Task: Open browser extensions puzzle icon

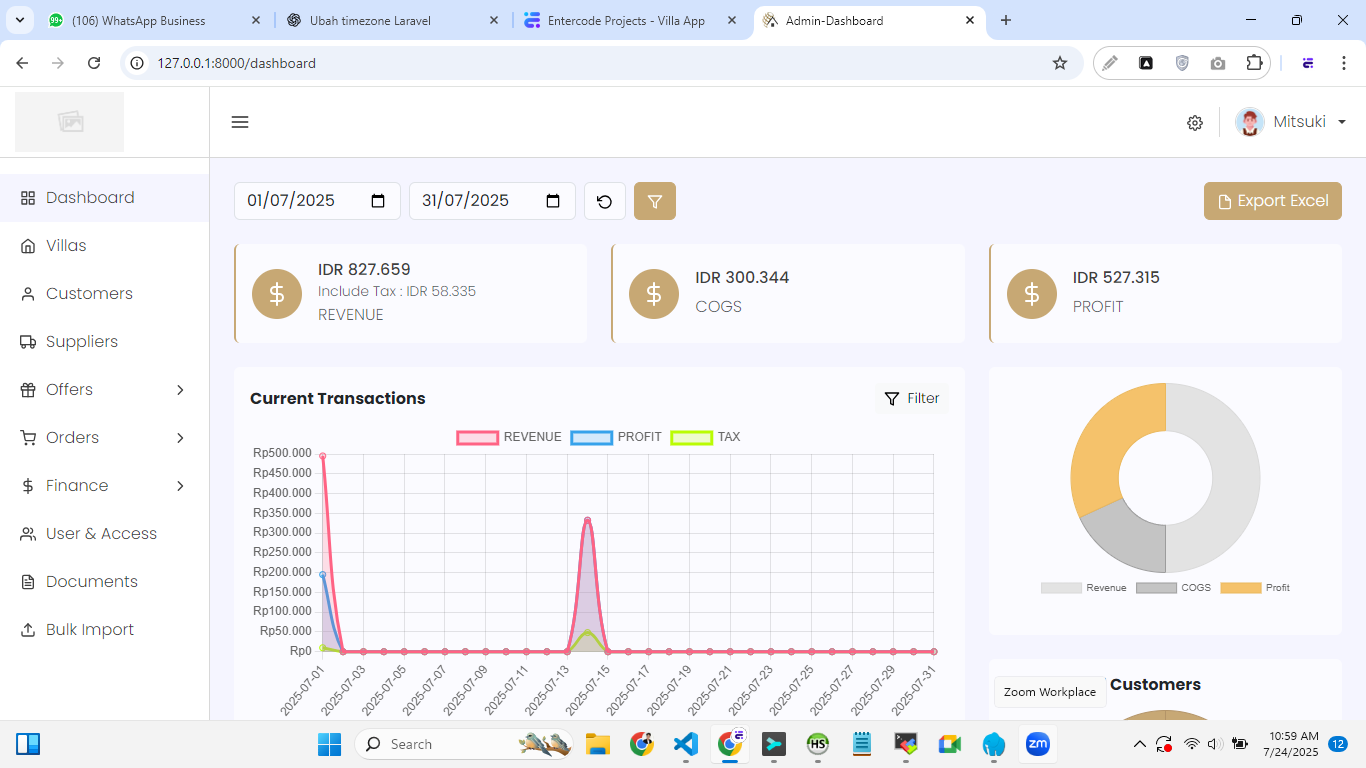Action: [1254, 63]
